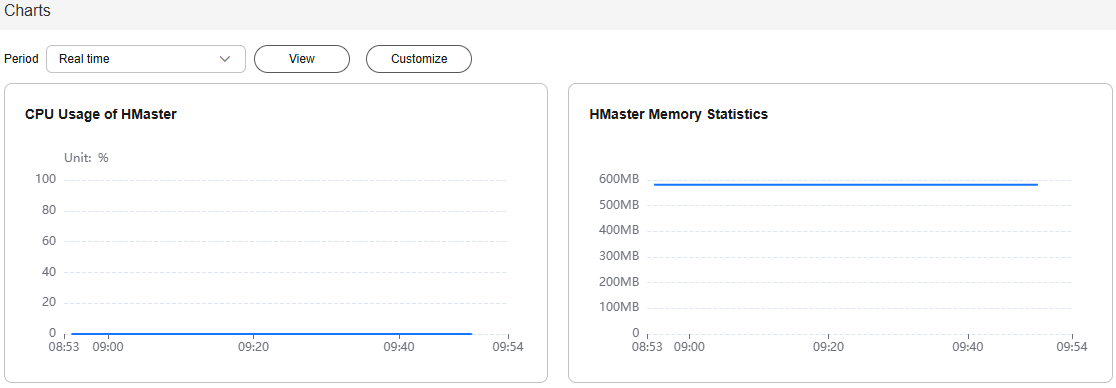Image resolution: width=1116 pixels, height=388 pixels.
Task: Click the Period label text
Action: (21, 59)
